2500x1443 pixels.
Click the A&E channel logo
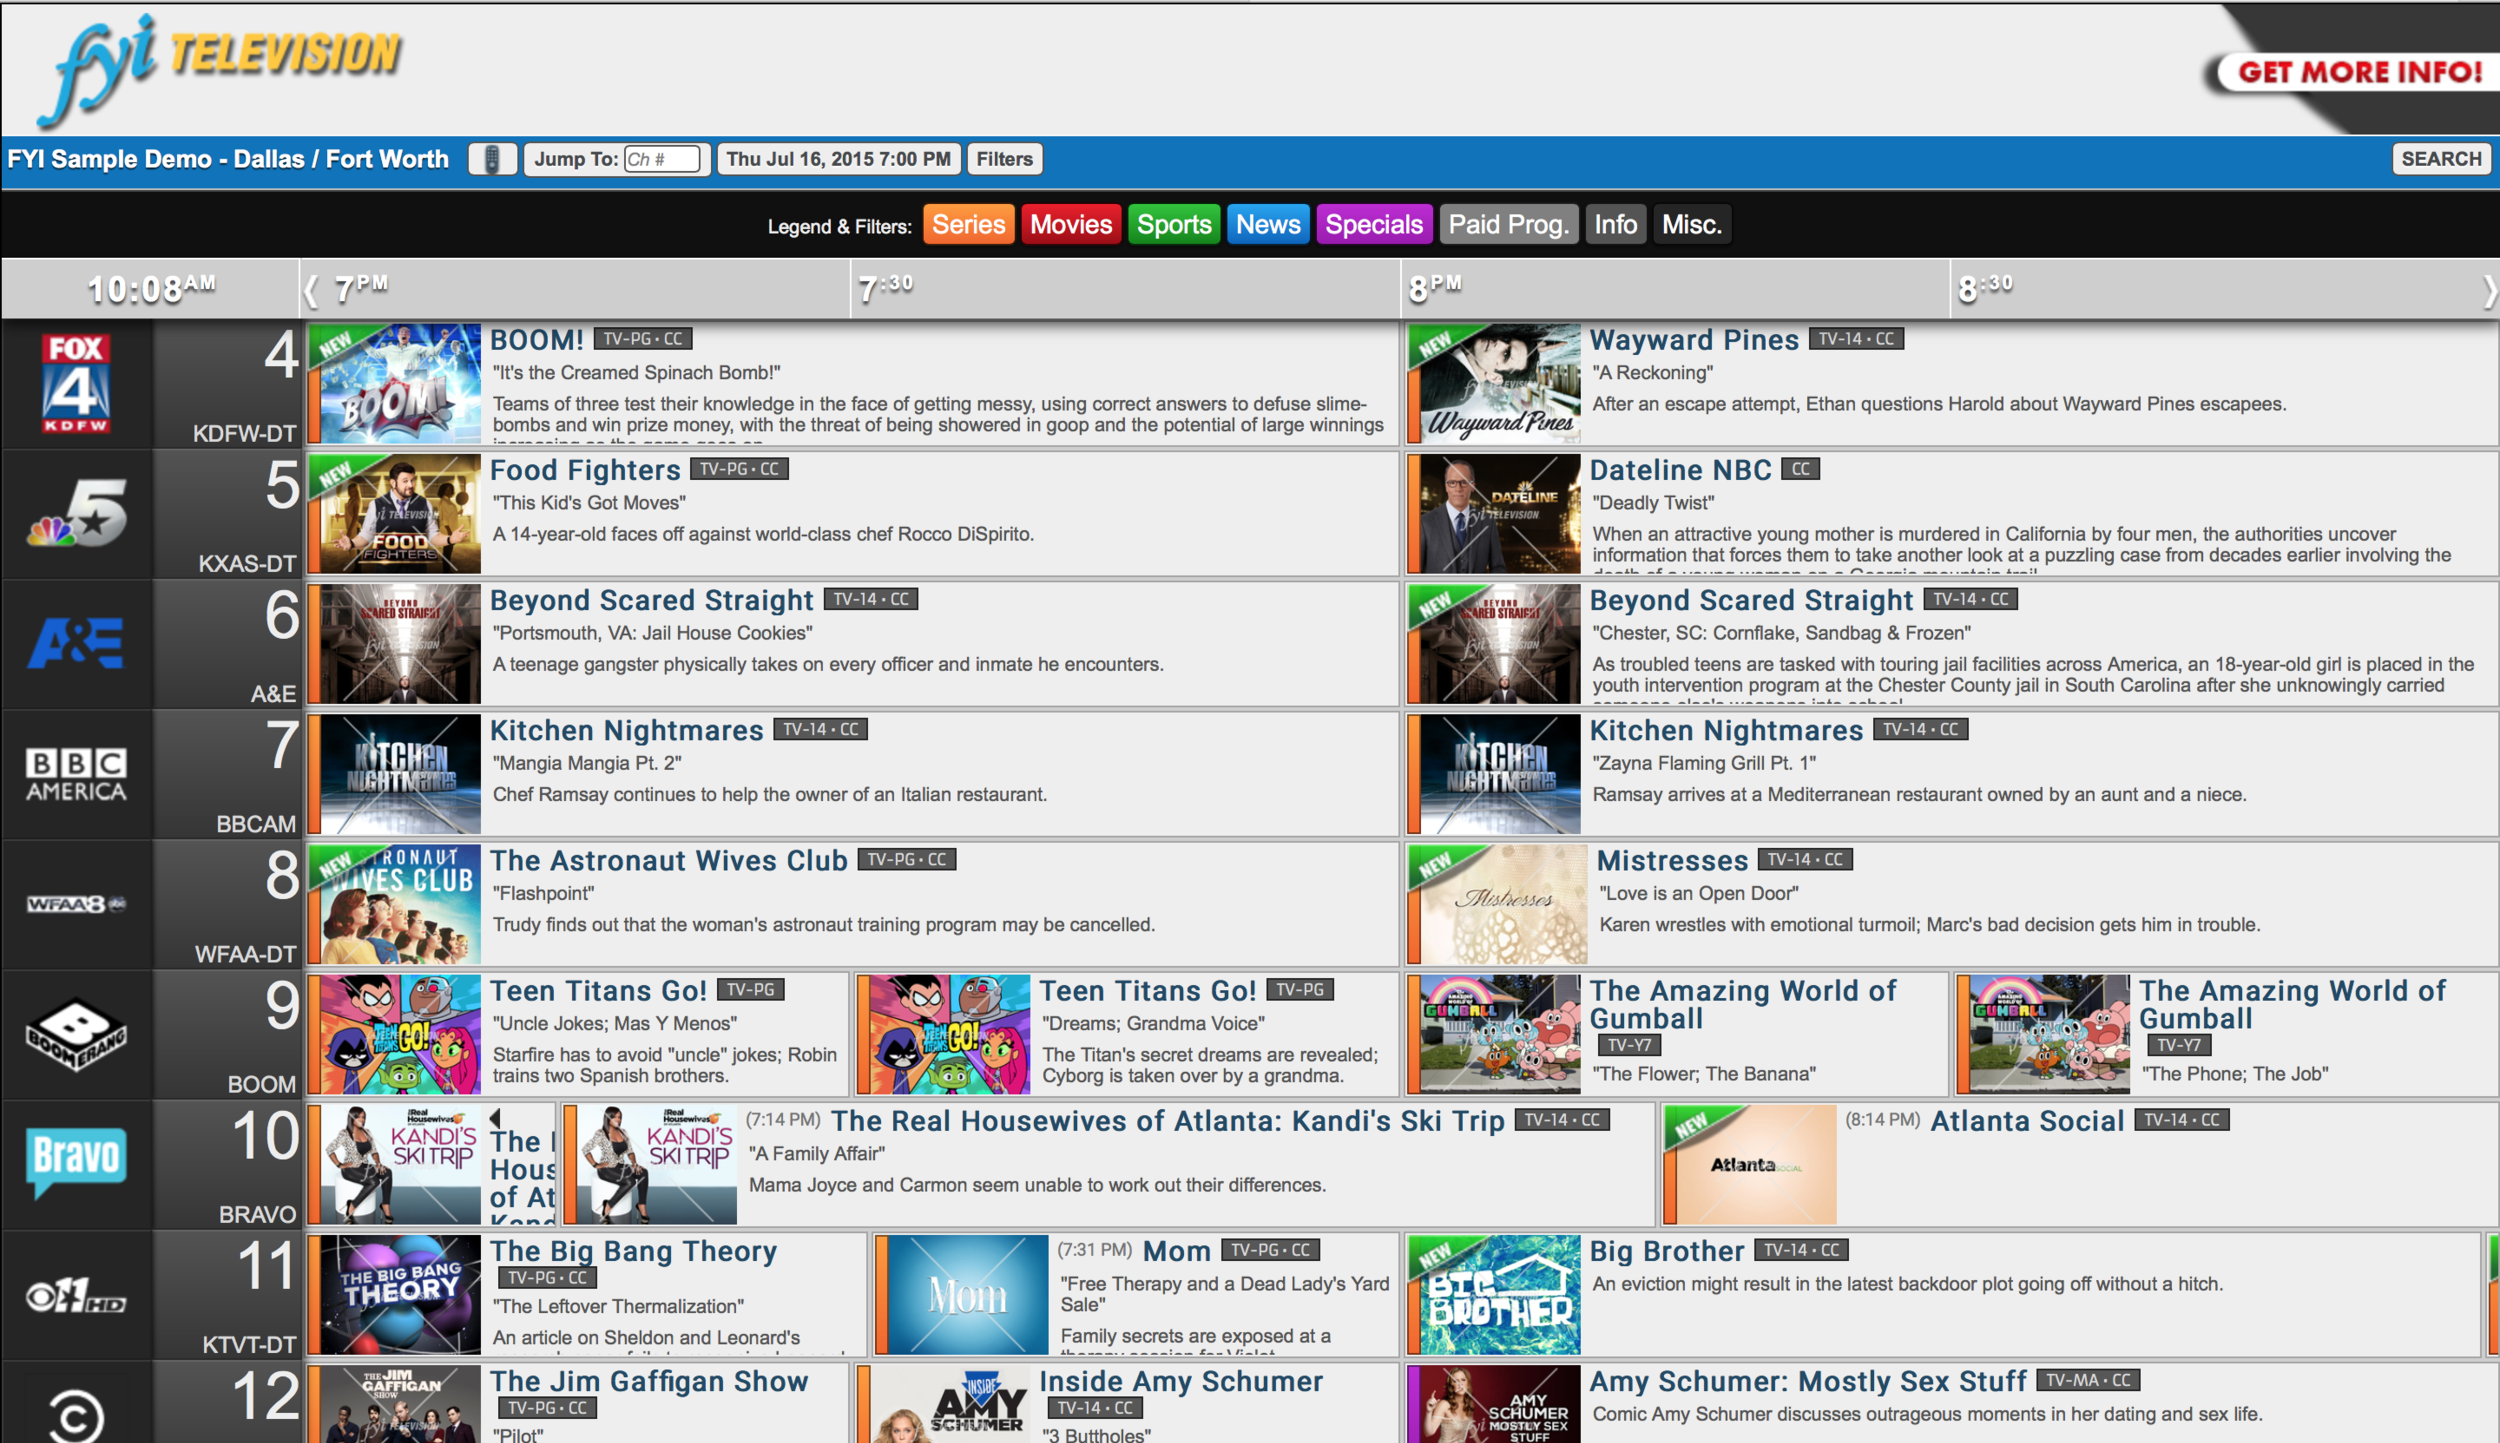click(76, 643)
